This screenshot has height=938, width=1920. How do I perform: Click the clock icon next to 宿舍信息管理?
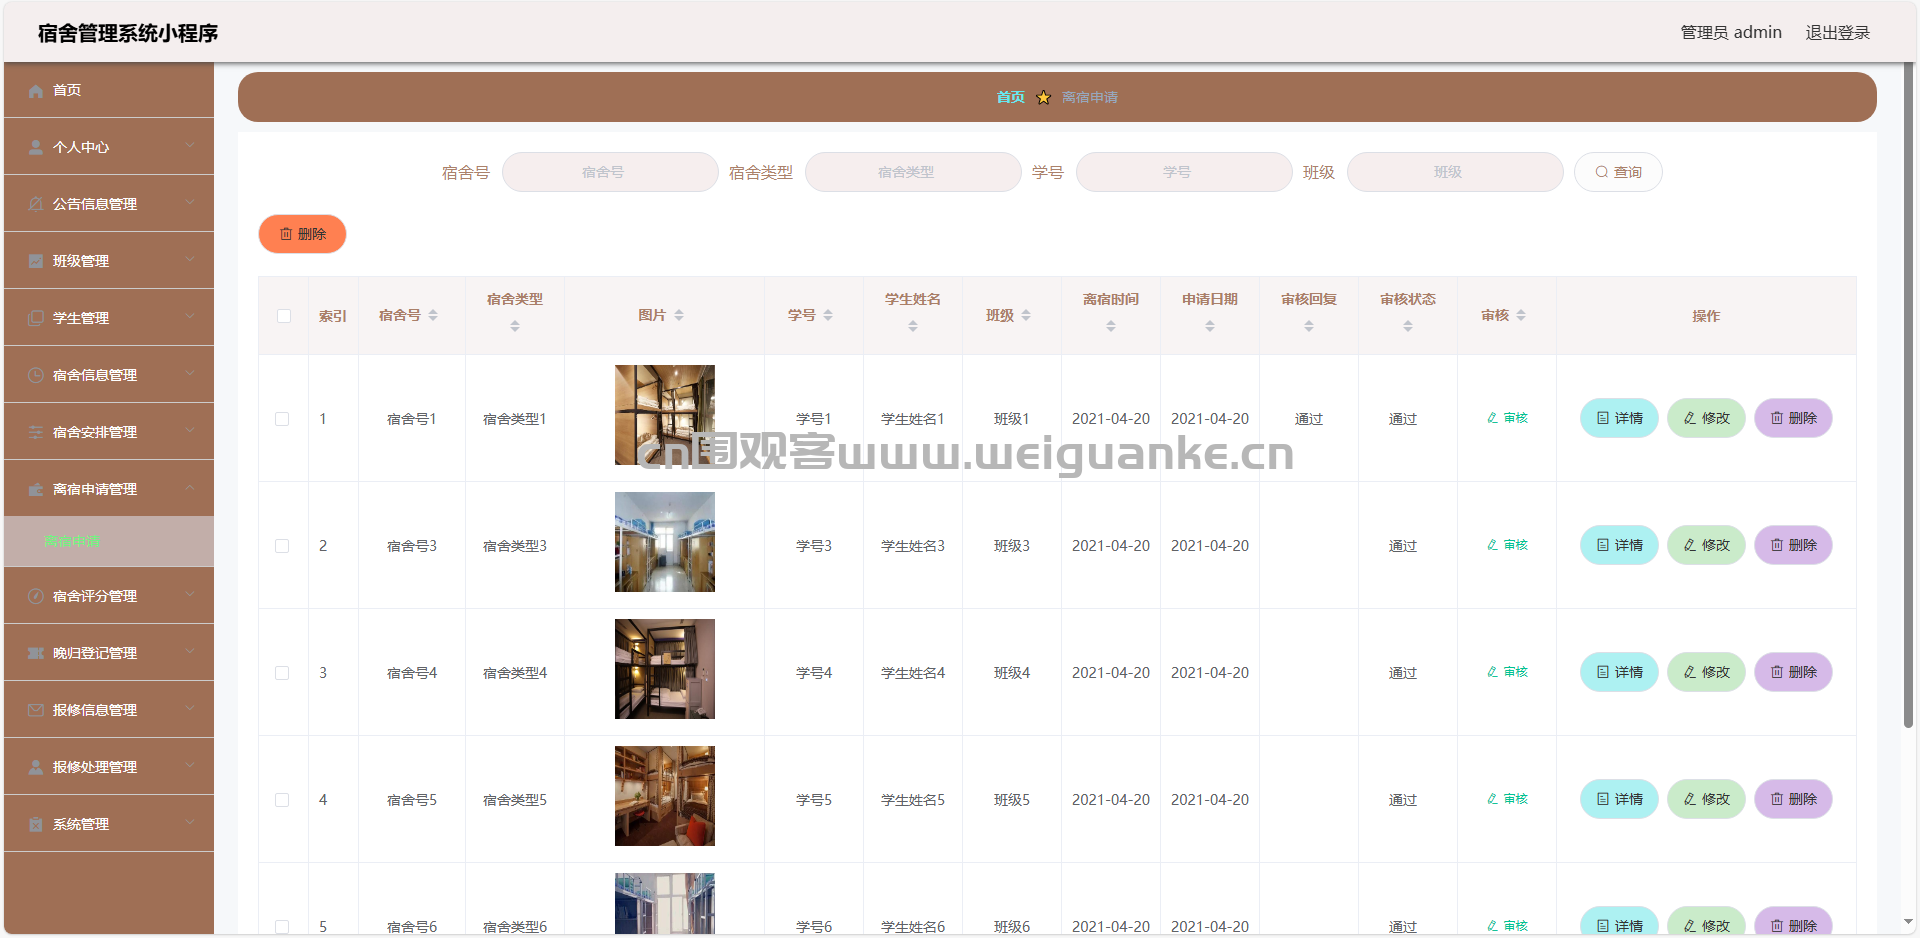point(36,376)
